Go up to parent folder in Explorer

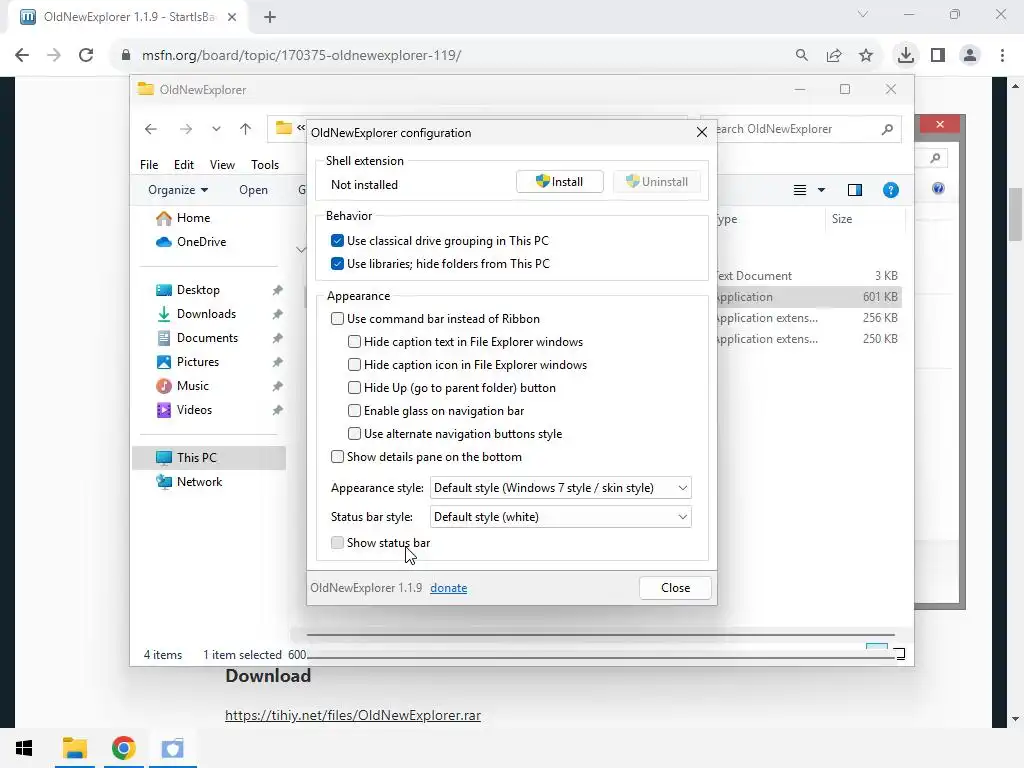246,129
